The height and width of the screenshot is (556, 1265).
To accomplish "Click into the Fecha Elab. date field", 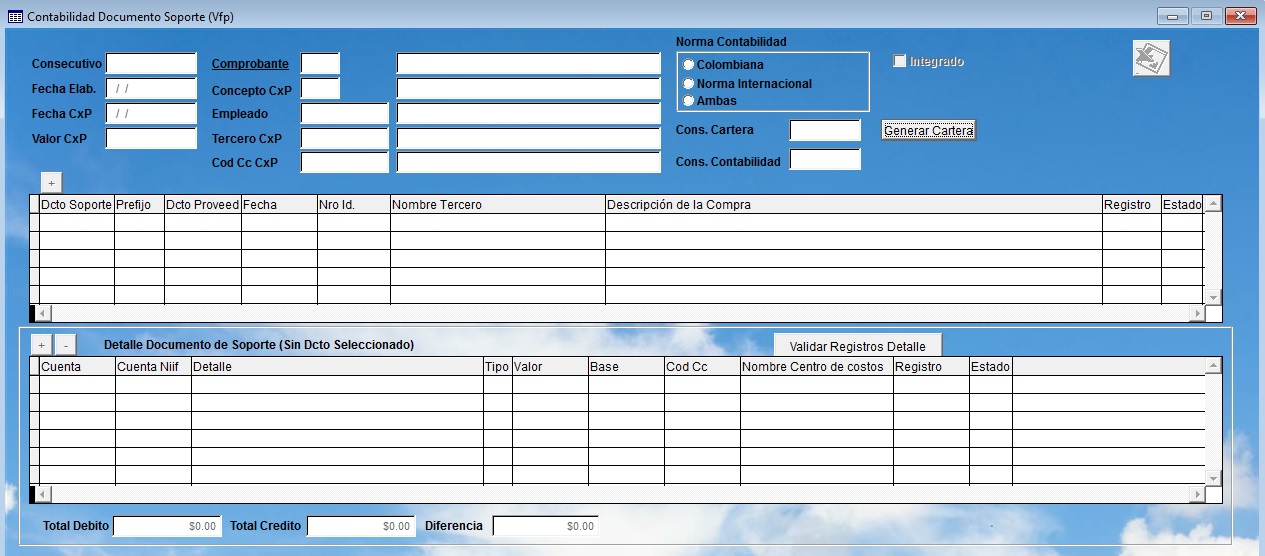I will [151, 88].
